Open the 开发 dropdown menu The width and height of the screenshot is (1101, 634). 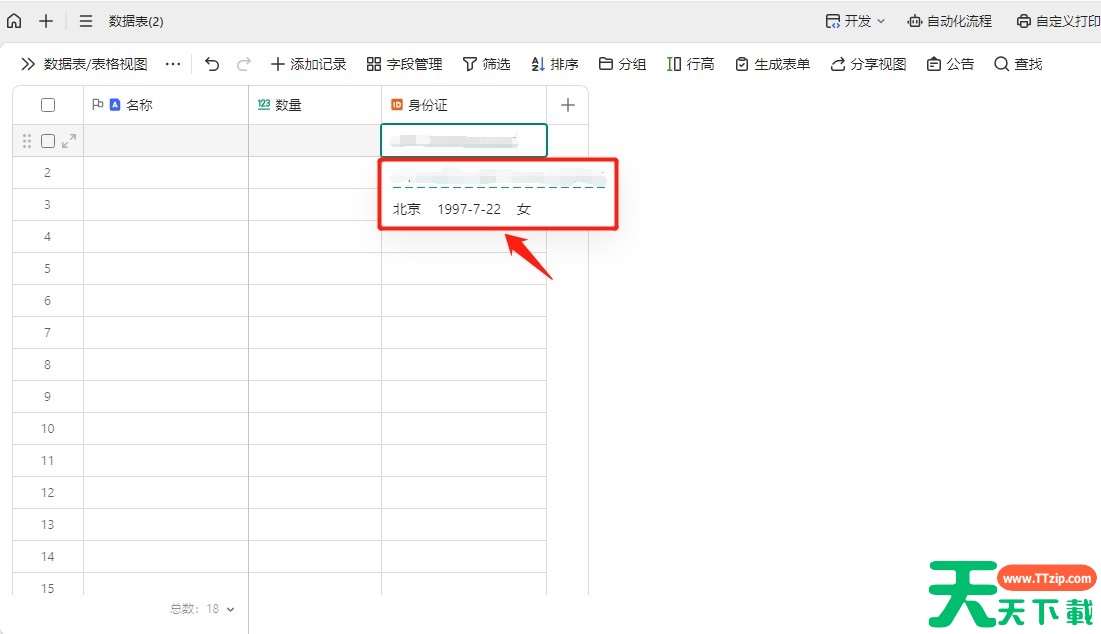pos(855,21)
